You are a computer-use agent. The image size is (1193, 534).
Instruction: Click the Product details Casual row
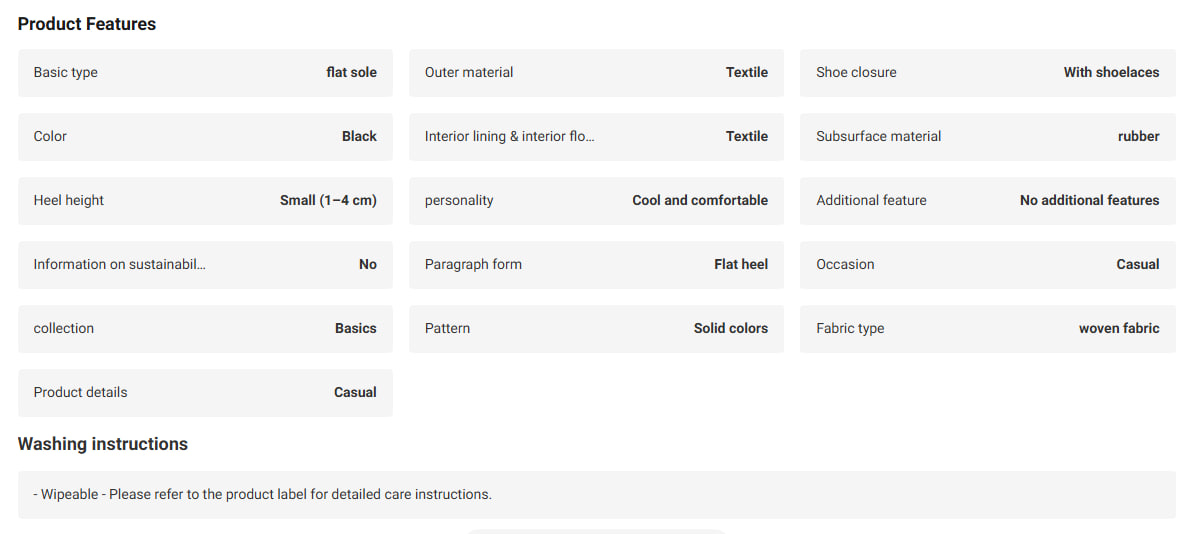pyautogui.click(x=205, y=393)
